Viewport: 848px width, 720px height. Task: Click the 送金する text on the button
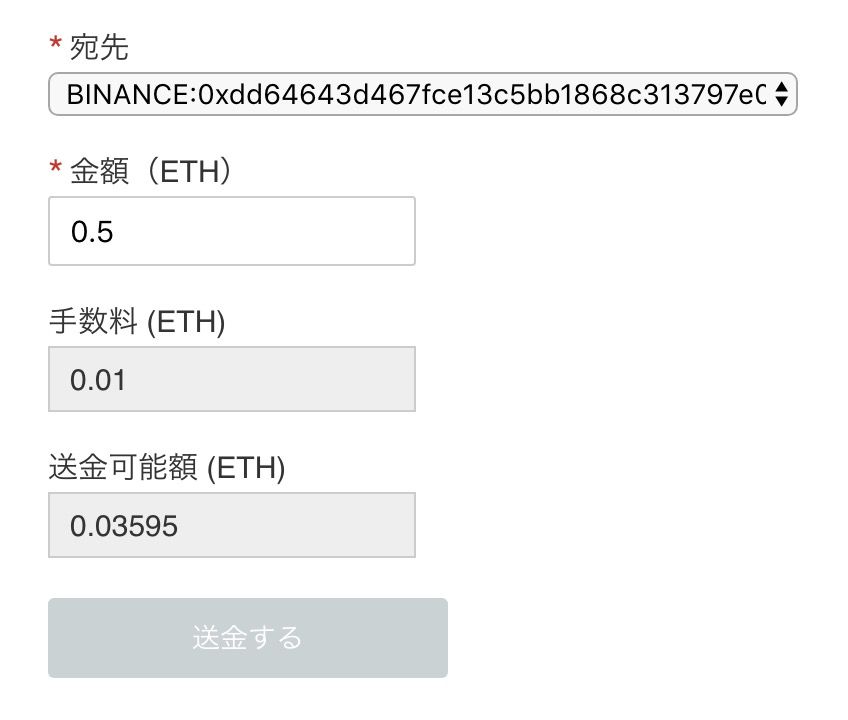[247, 638]
